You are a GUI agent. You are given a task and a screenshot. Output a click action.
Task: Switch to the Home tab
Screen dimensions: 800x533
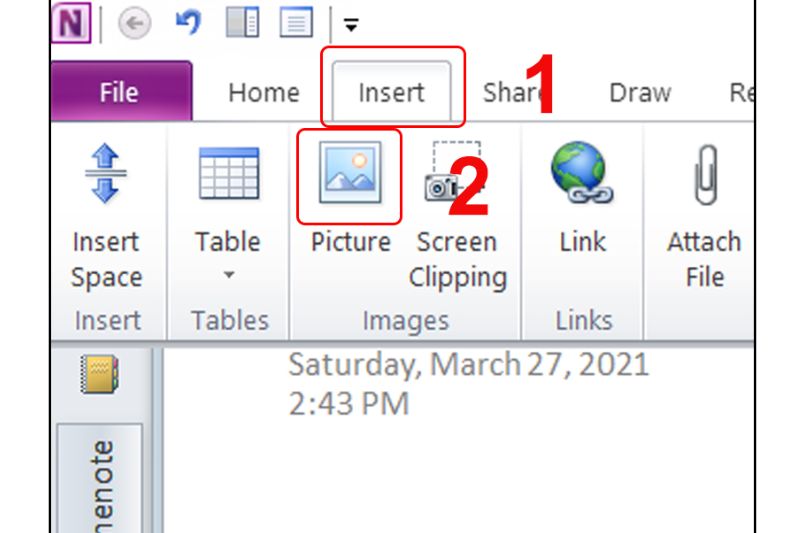(263, 93)
